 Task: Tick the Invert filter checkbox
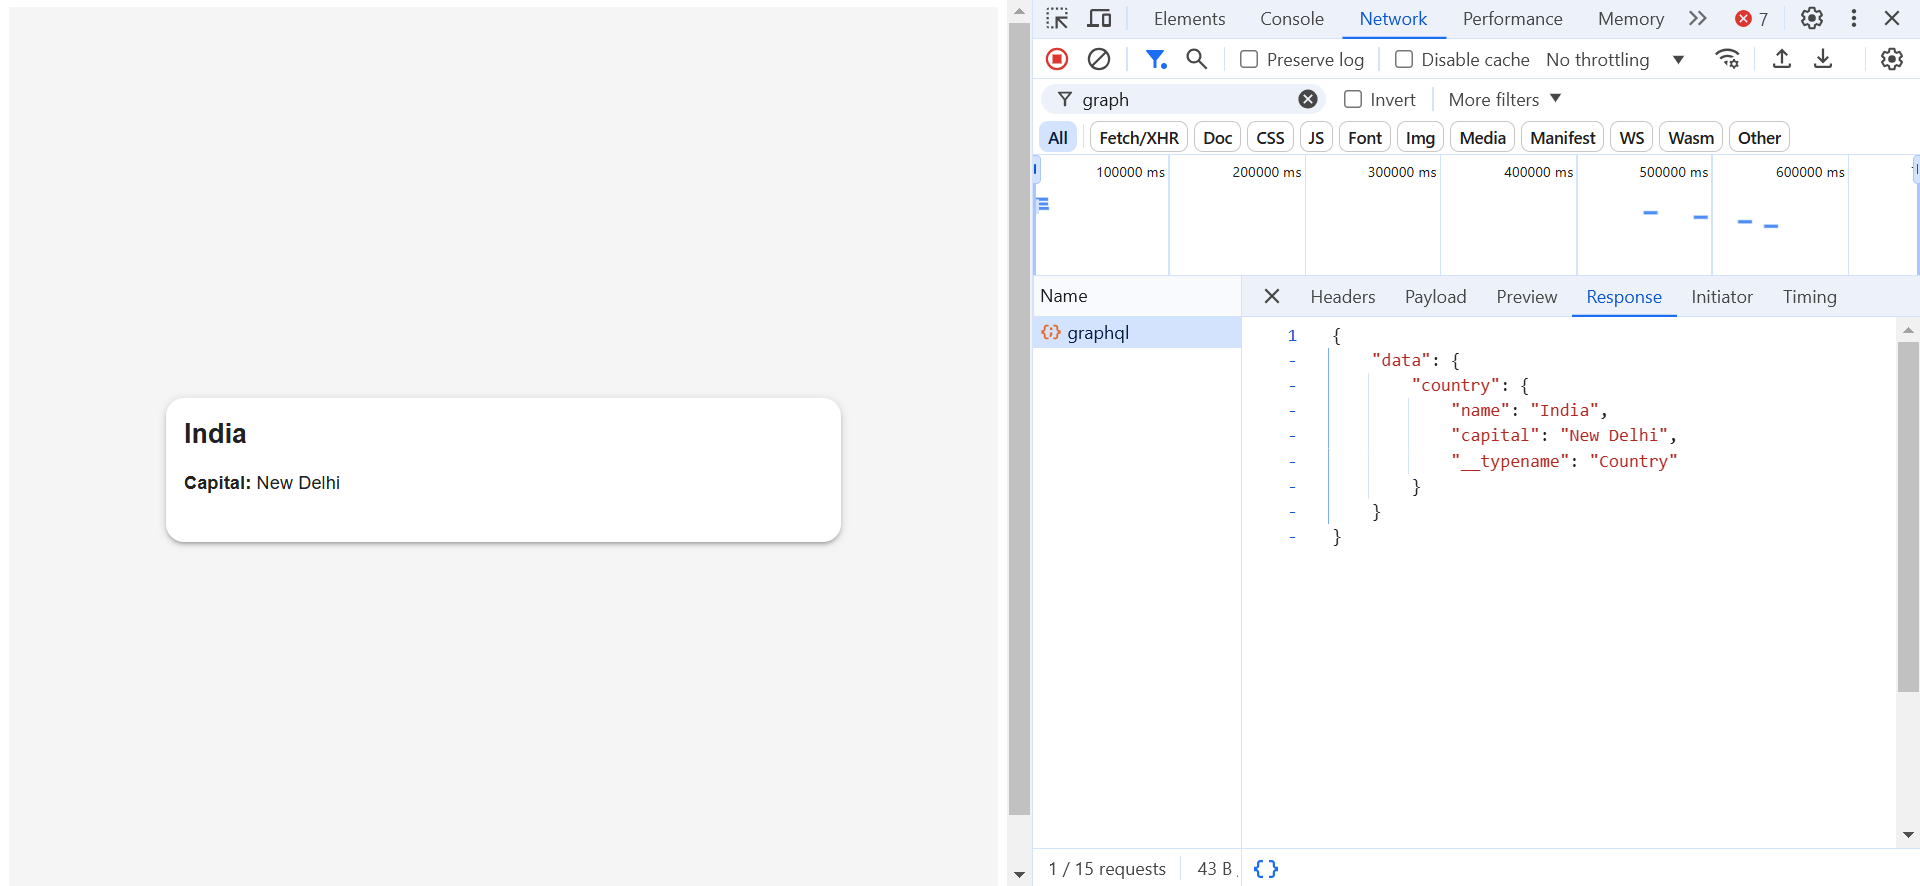(x=1353, y=99)
